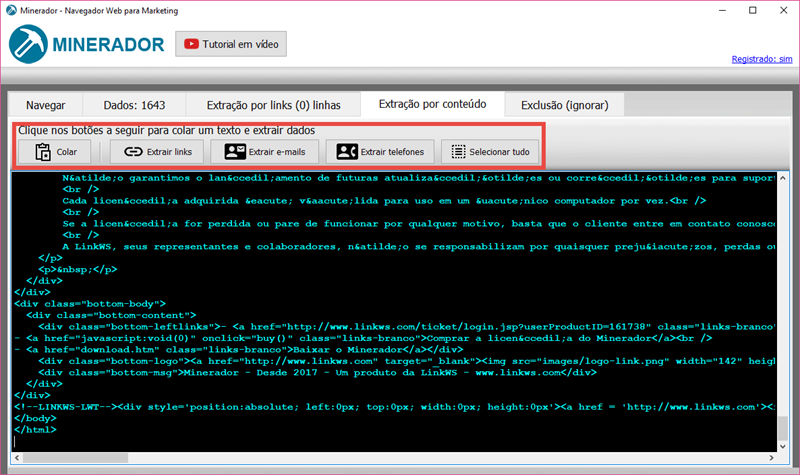This screenshot has width=800, height=475.
Task: Click the </html> line in code
Action: [x=35, y=430]
